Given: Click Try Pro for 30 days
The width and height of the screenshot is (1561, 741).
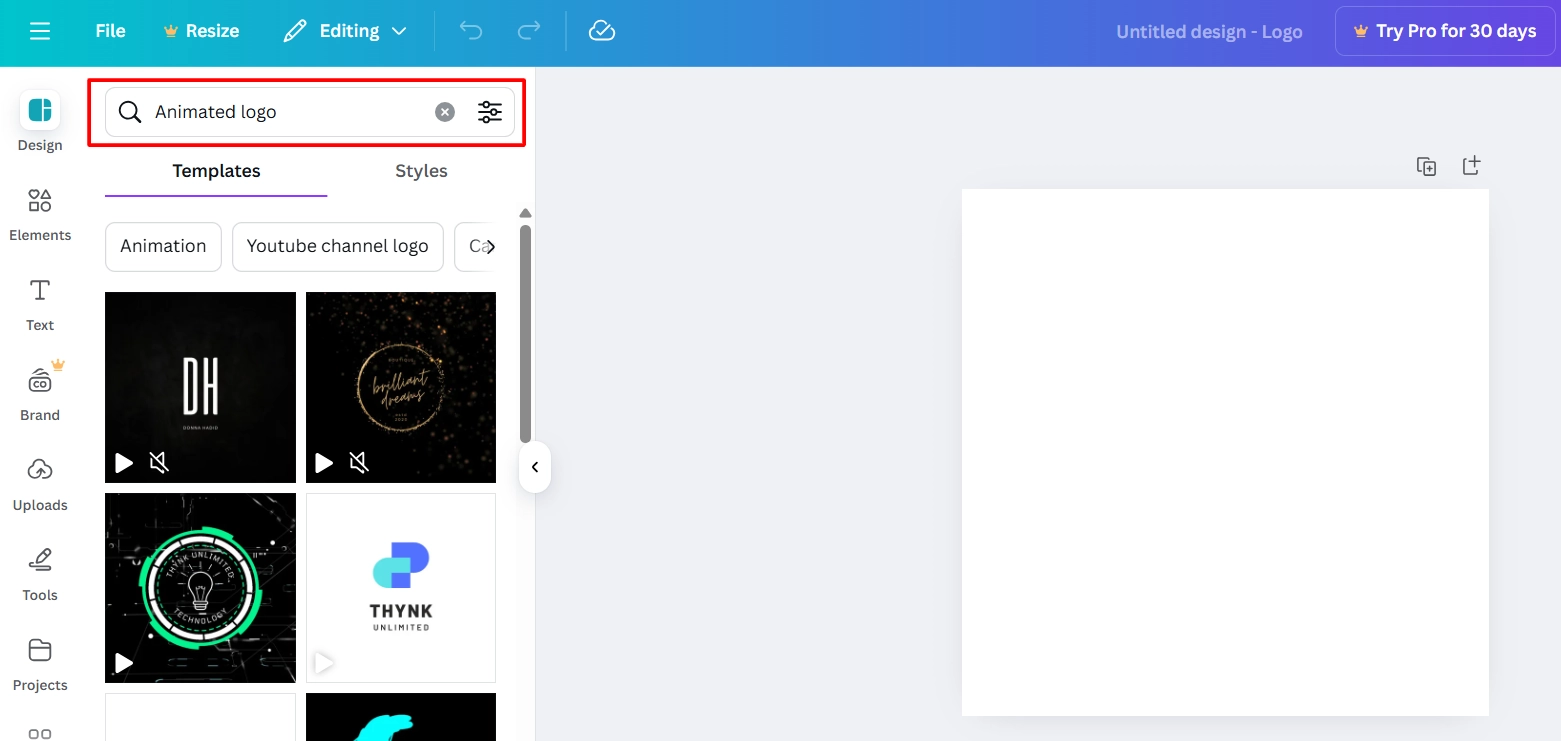Looking at the screenshot, I should (1444, 30).
